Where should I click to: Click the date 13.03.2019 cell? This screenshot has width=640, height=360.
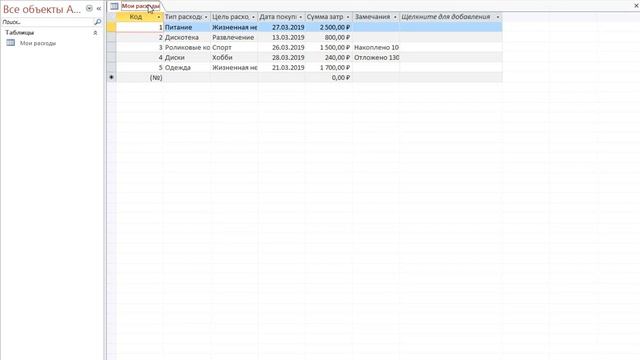[282, 37]
